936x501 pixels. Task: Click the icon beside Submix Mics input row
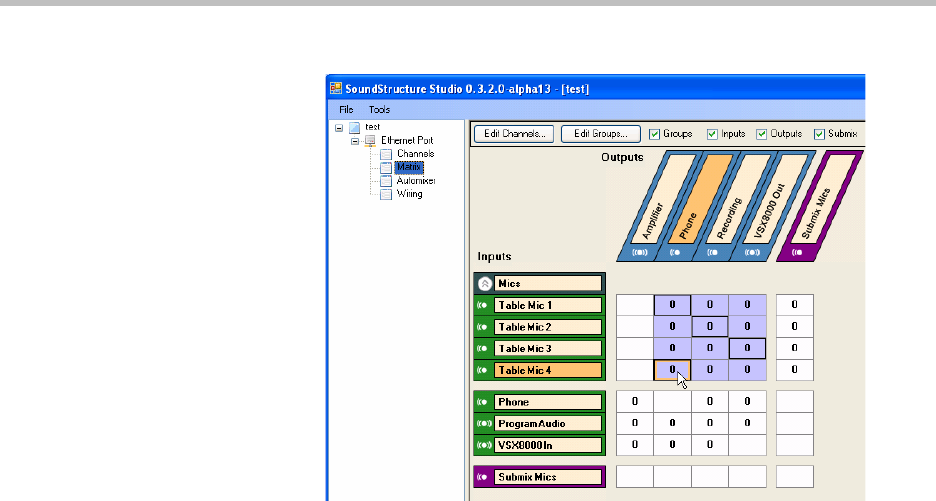[x=482, y=477]
